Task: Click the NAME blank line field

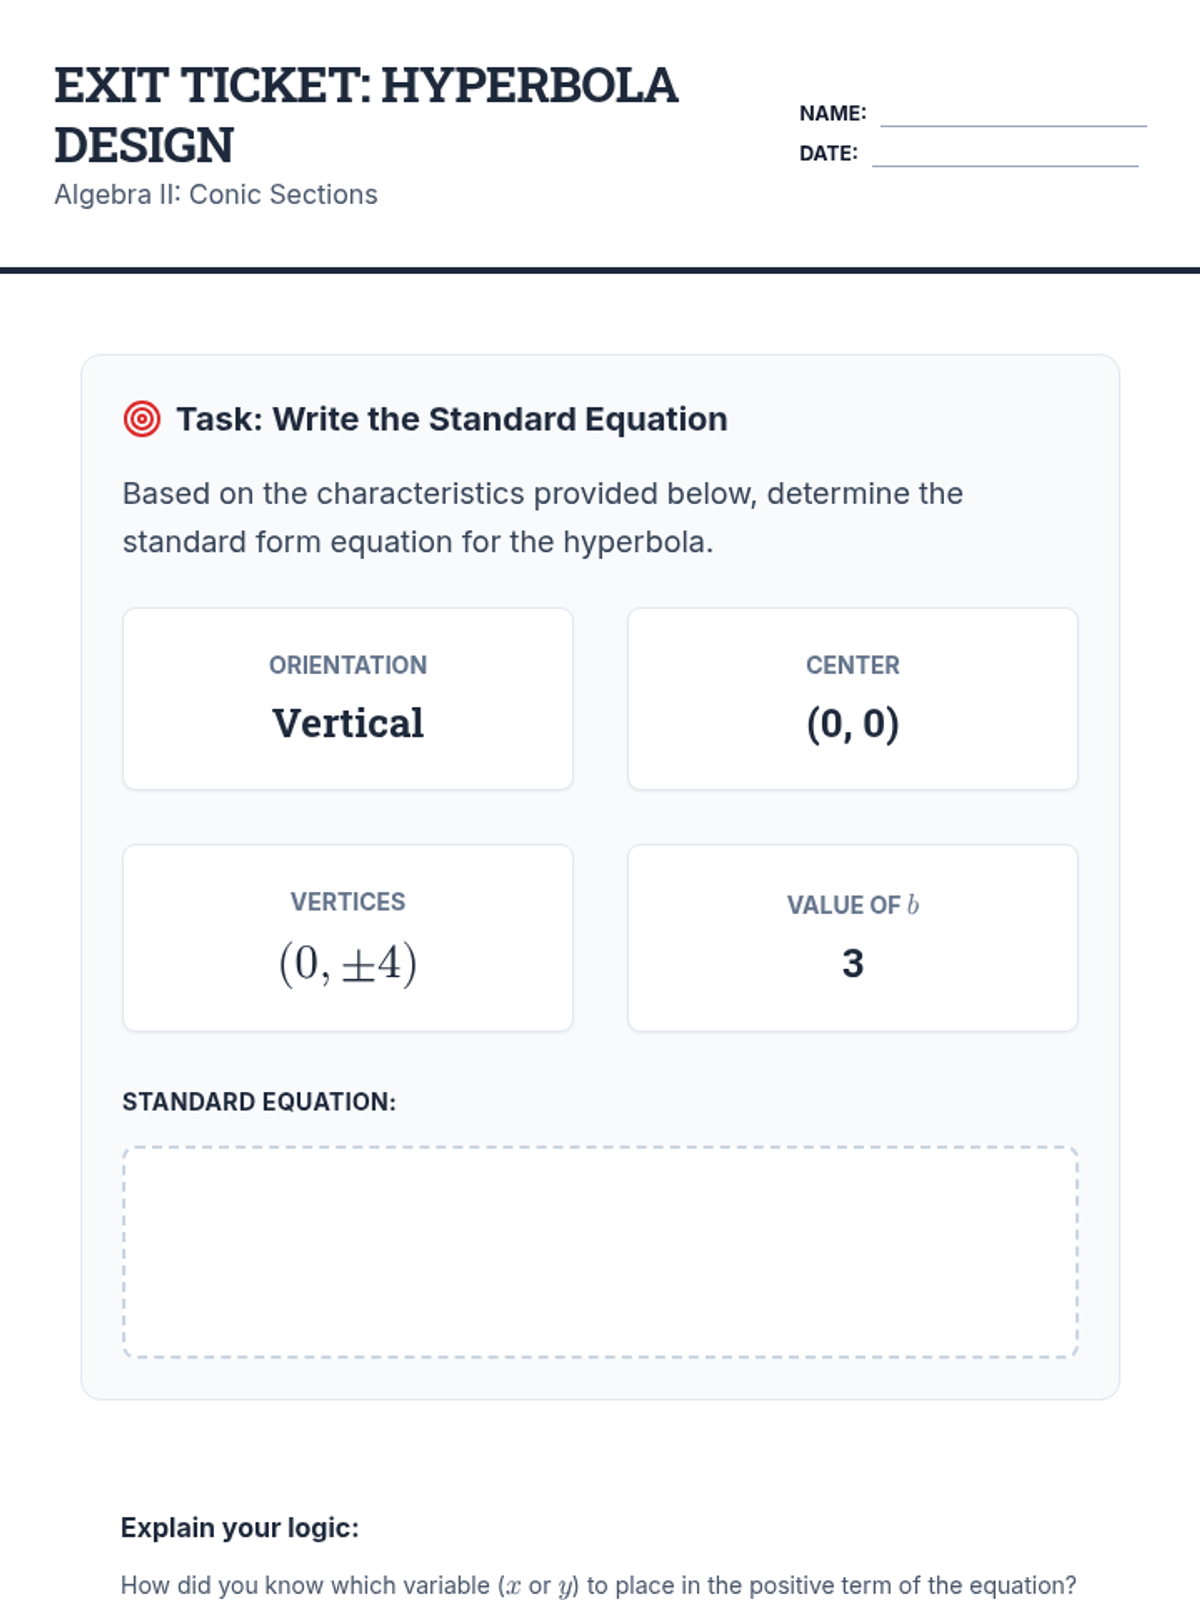Action: 1012,114
